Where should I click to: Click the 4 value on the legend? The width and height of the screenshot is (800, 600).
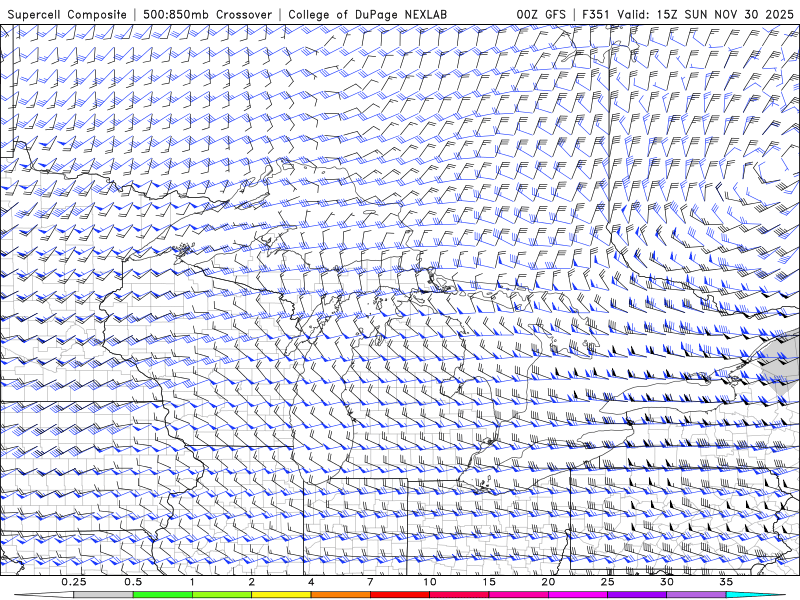[311, 582]
